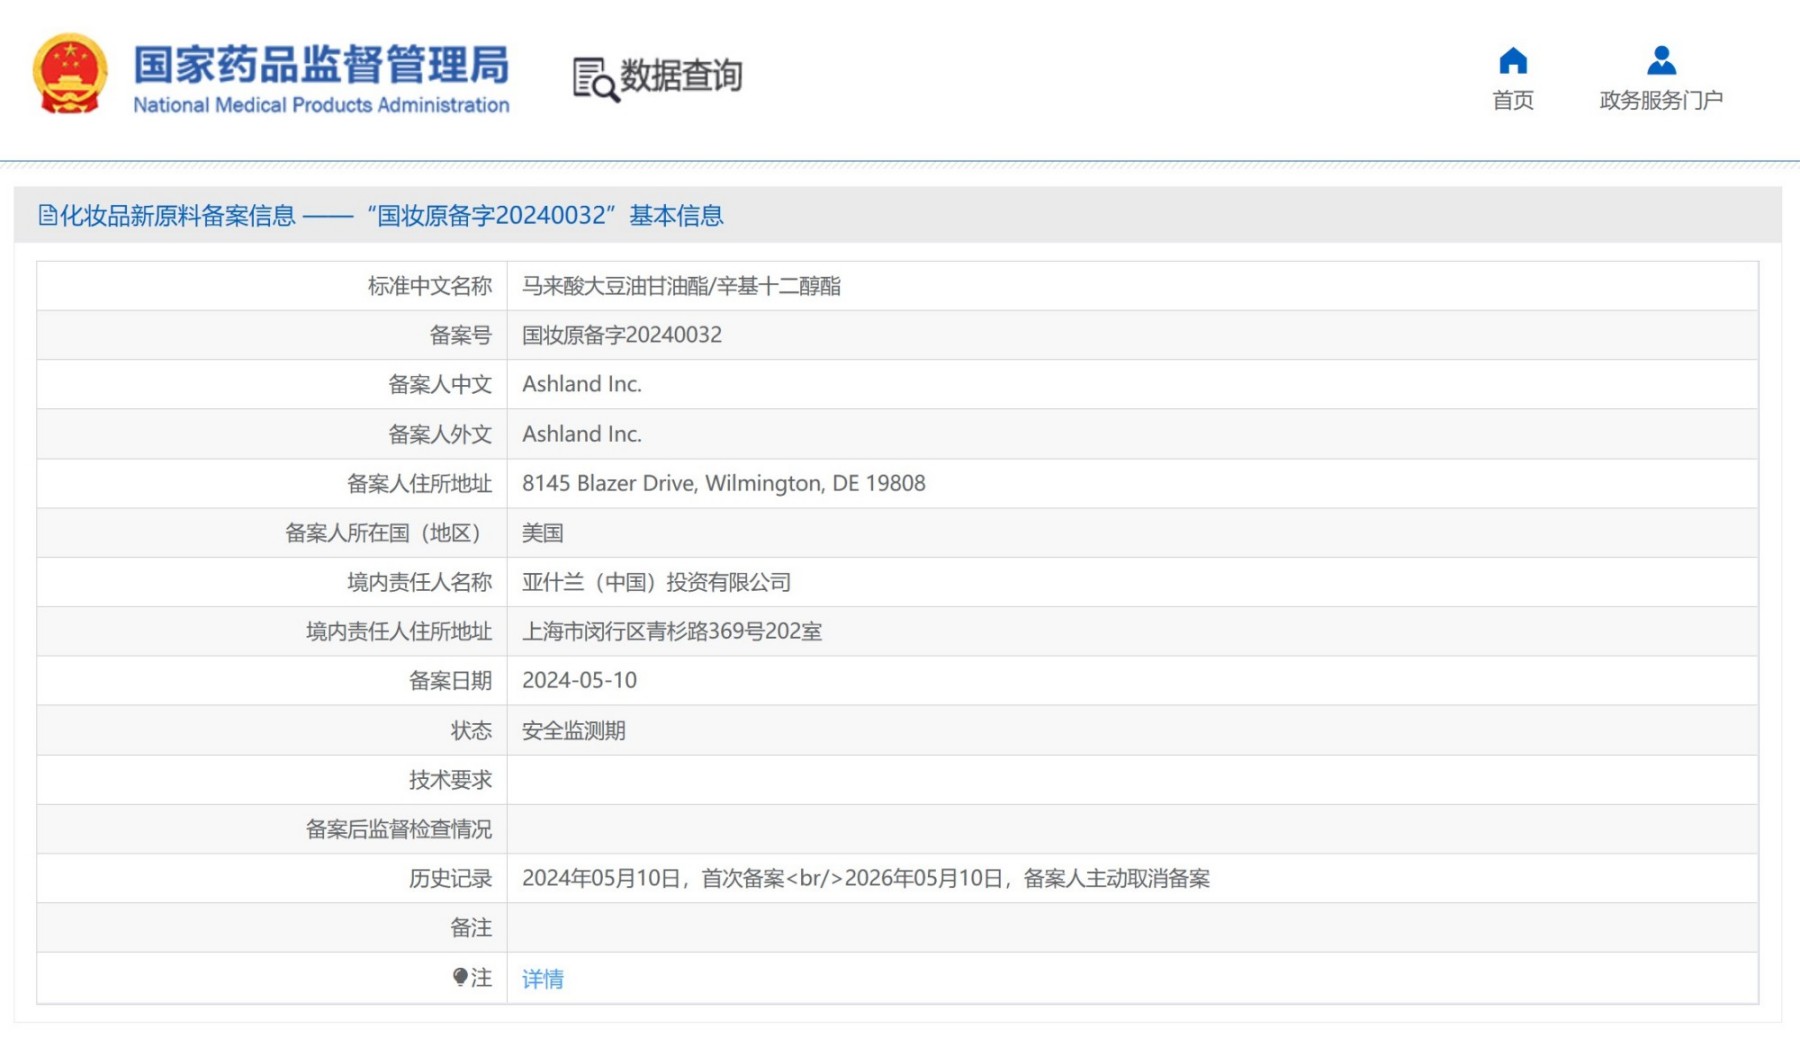Click the empty 备案后监督检查情况 value cell
This screenshot has width=1800, height=1038.
click(x=1132, y=829)
